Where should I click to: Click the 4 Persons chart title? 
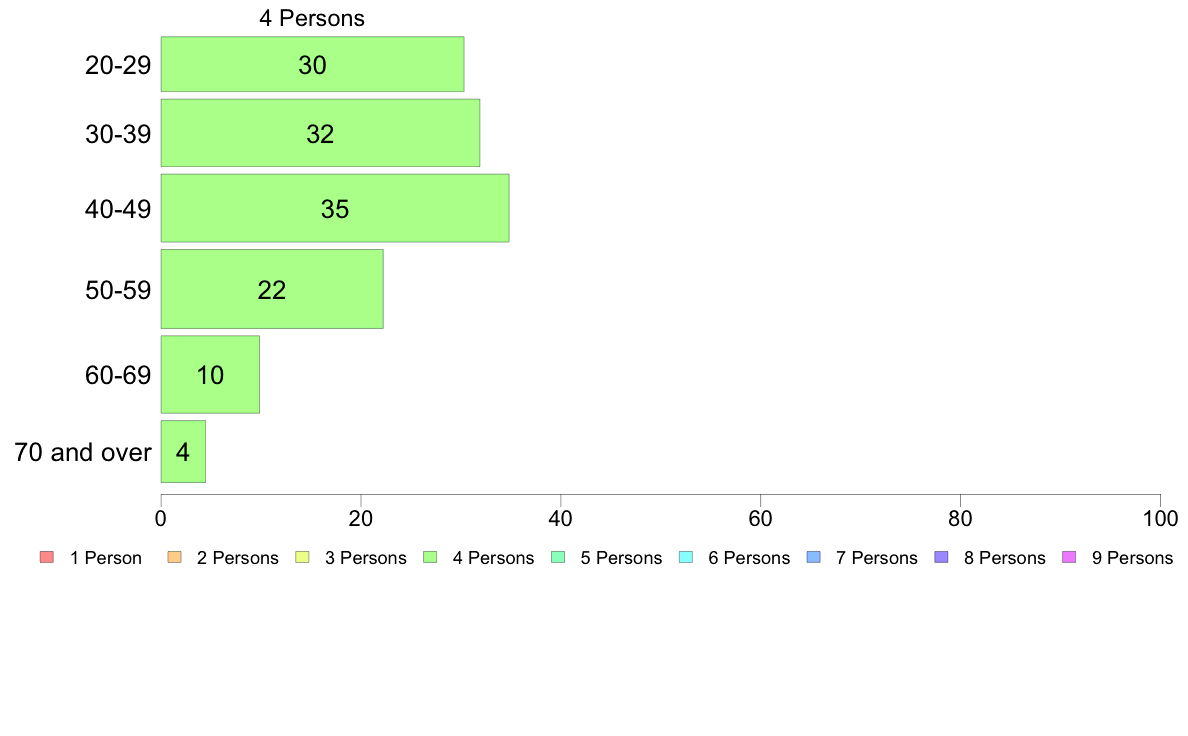click(x=312, y=18)
